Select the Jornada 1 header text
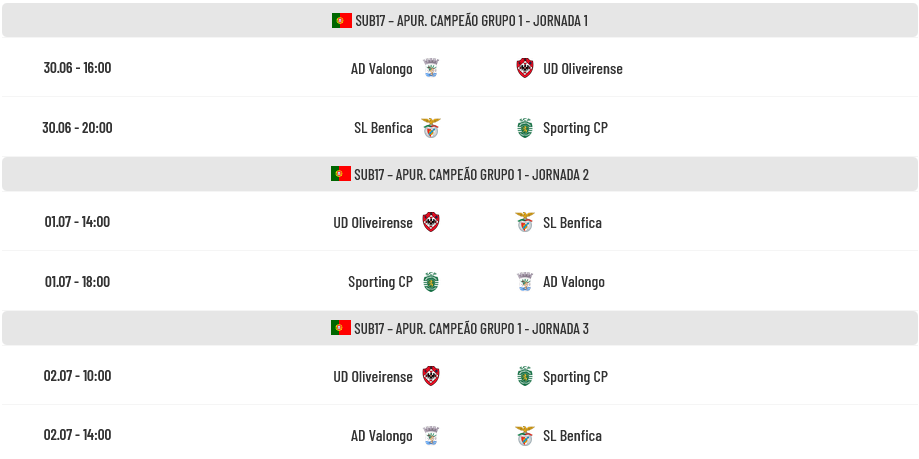Viewport: 919px width, 459px height. [x=471, y=21]
